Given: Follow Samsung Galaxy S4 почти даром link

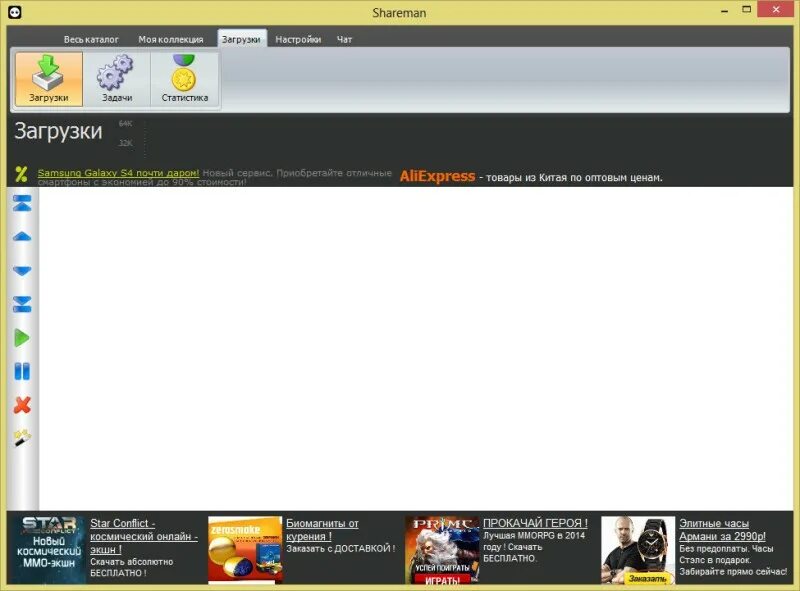Looking at the screenshot, I should click(118, 173).
